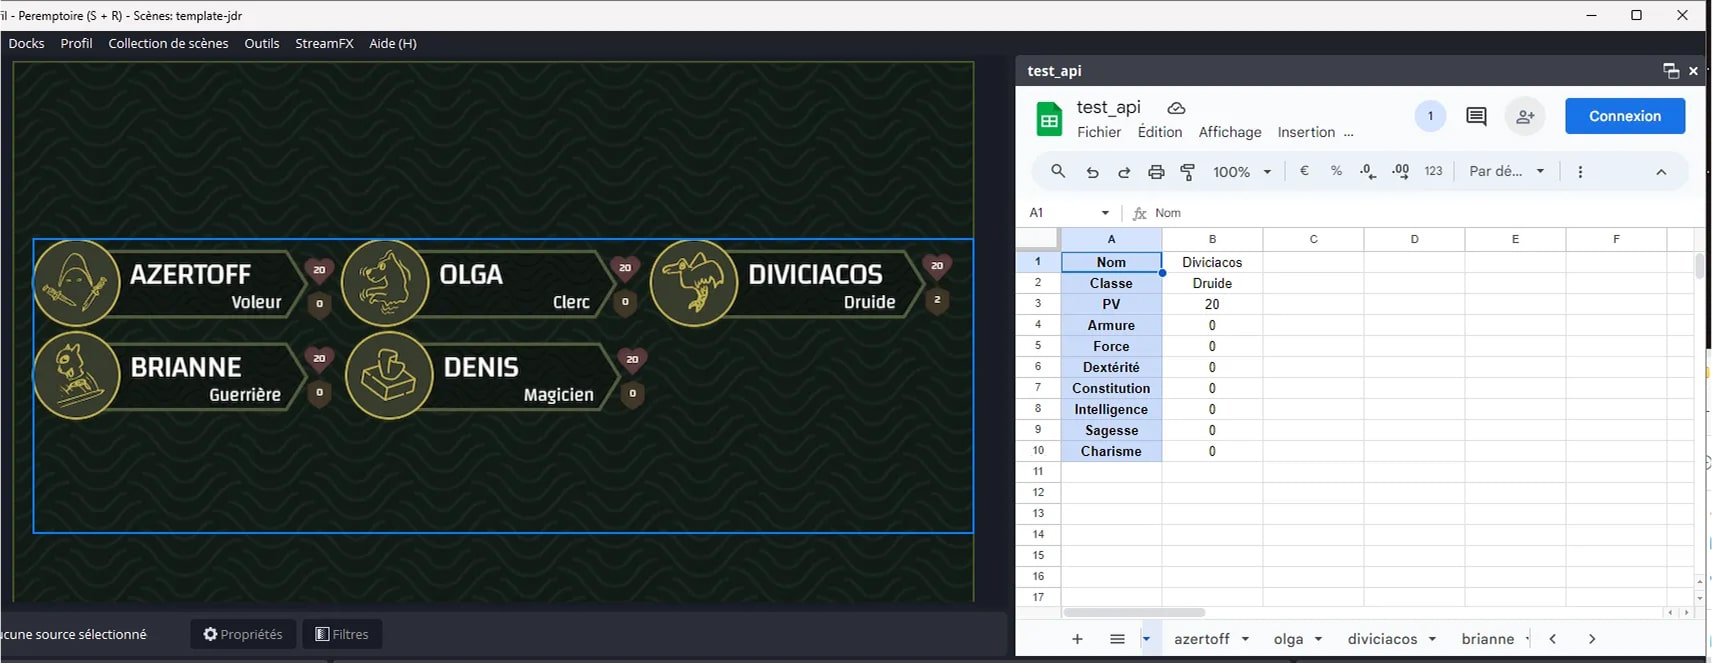The height and width of the screenshot is (663, 1712).
Task: Open the StreamFX menu
Action: 324,43
